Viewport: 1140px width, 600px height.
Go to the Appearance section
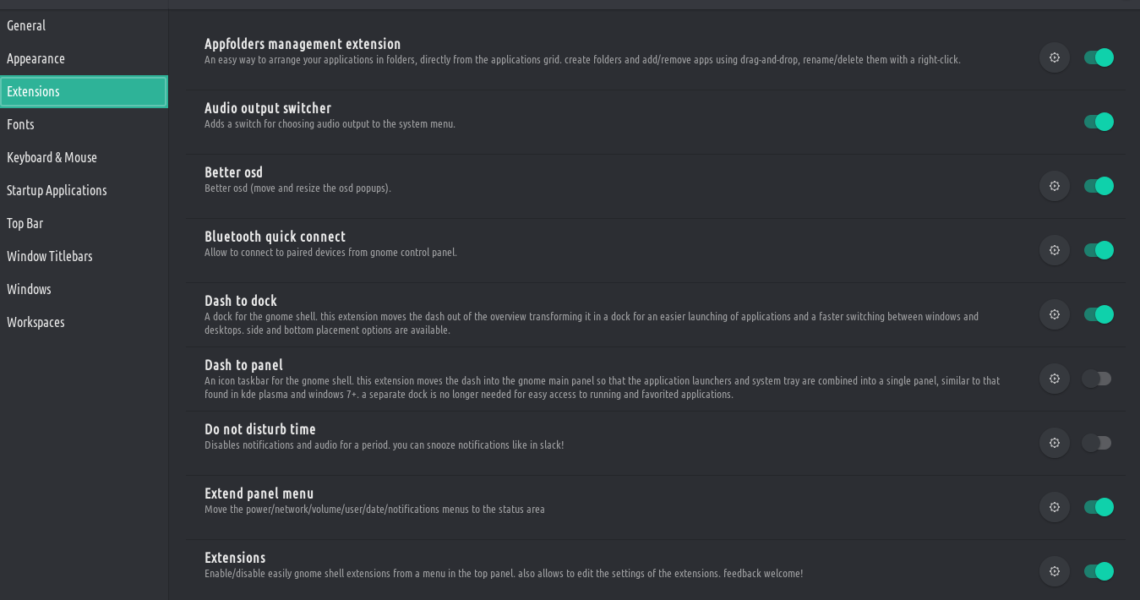pos(36,59)
